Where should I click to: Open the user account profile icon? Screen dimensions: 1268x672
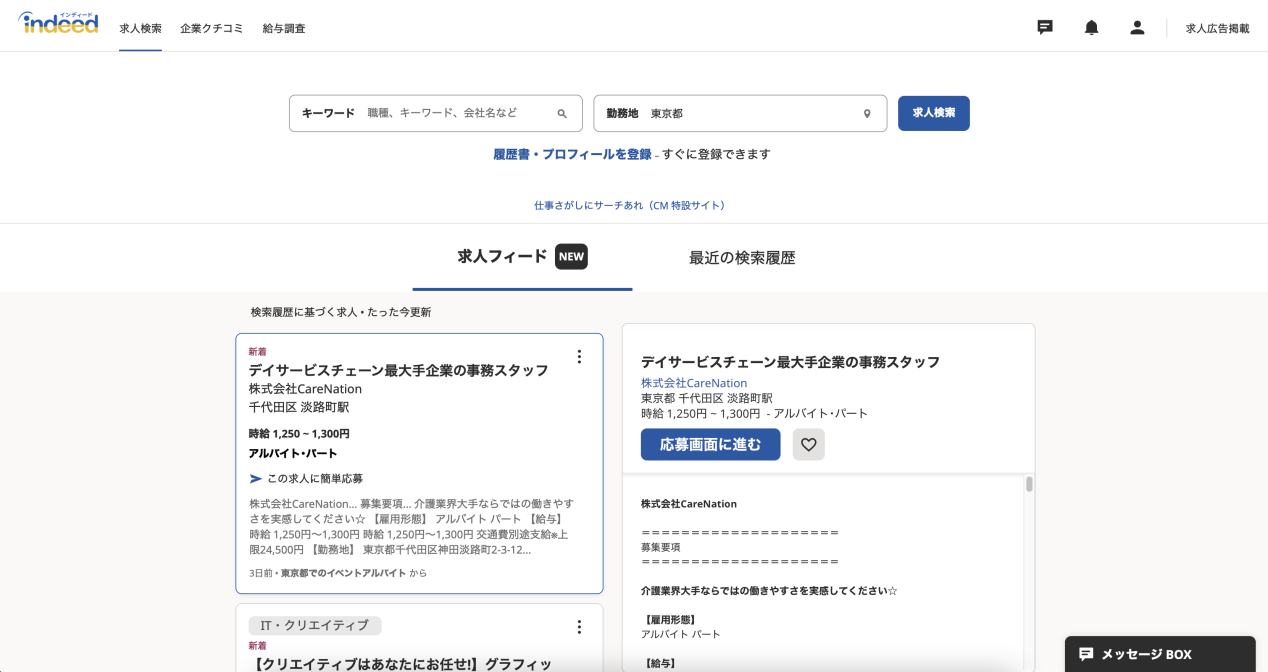(x=1137, y=28)
